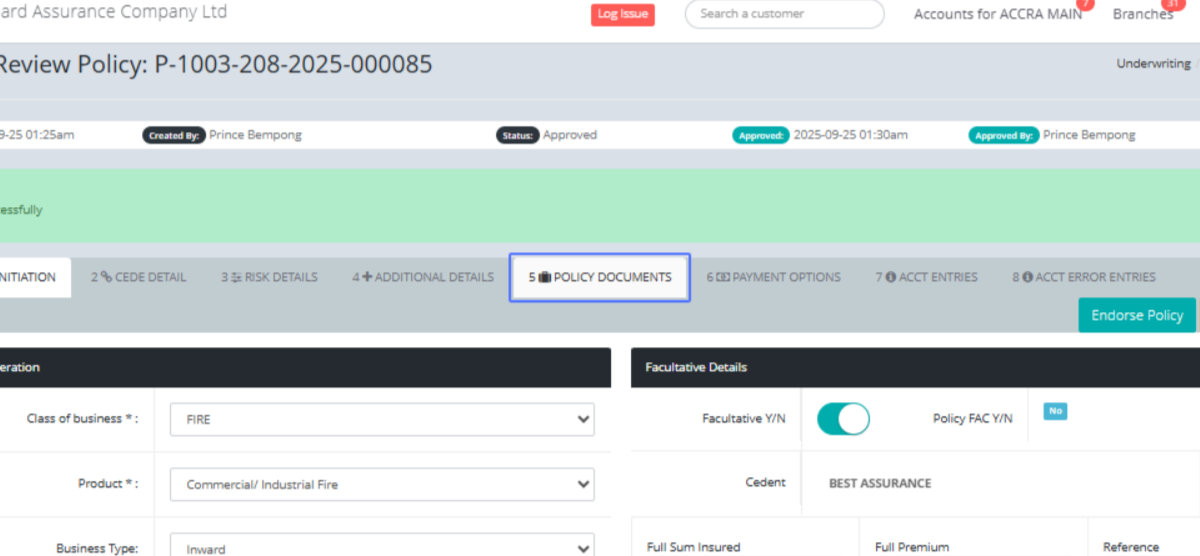Click the red Log Issue button

click(x=622, y=14)
